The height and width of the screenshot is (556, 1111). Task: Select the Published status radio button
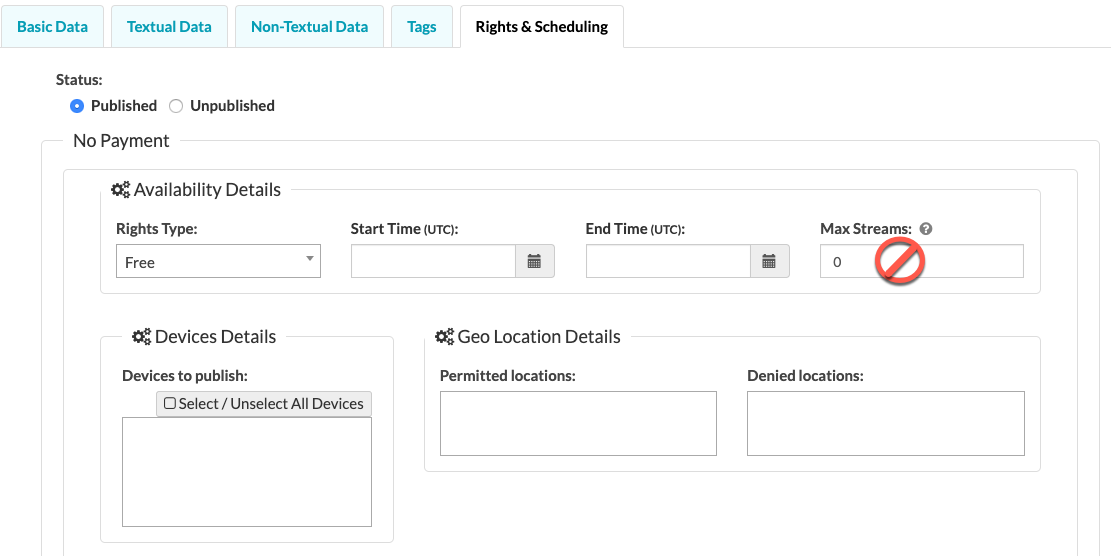(77, 106)
